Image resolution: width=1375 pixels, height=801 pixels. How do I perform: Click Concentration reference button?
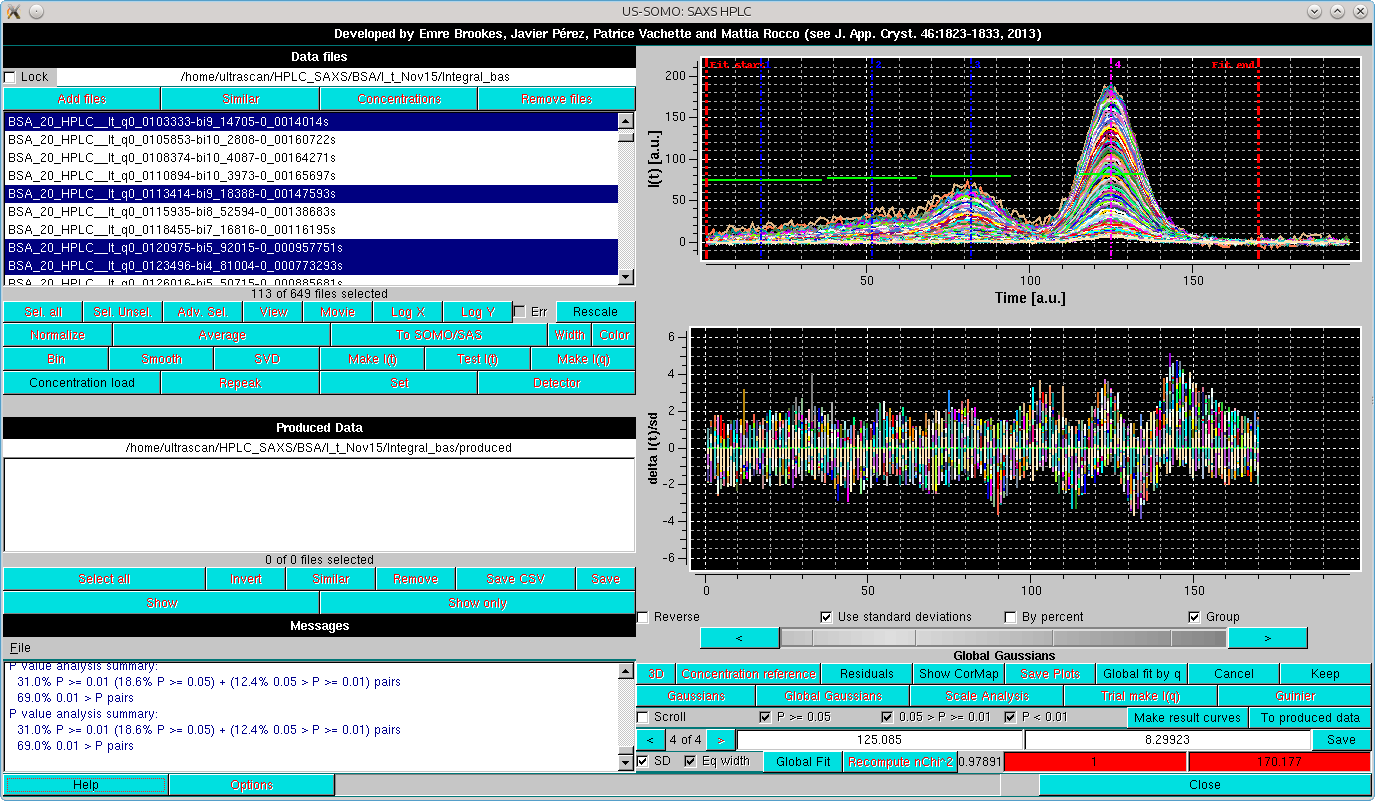[x=749, y=674]
